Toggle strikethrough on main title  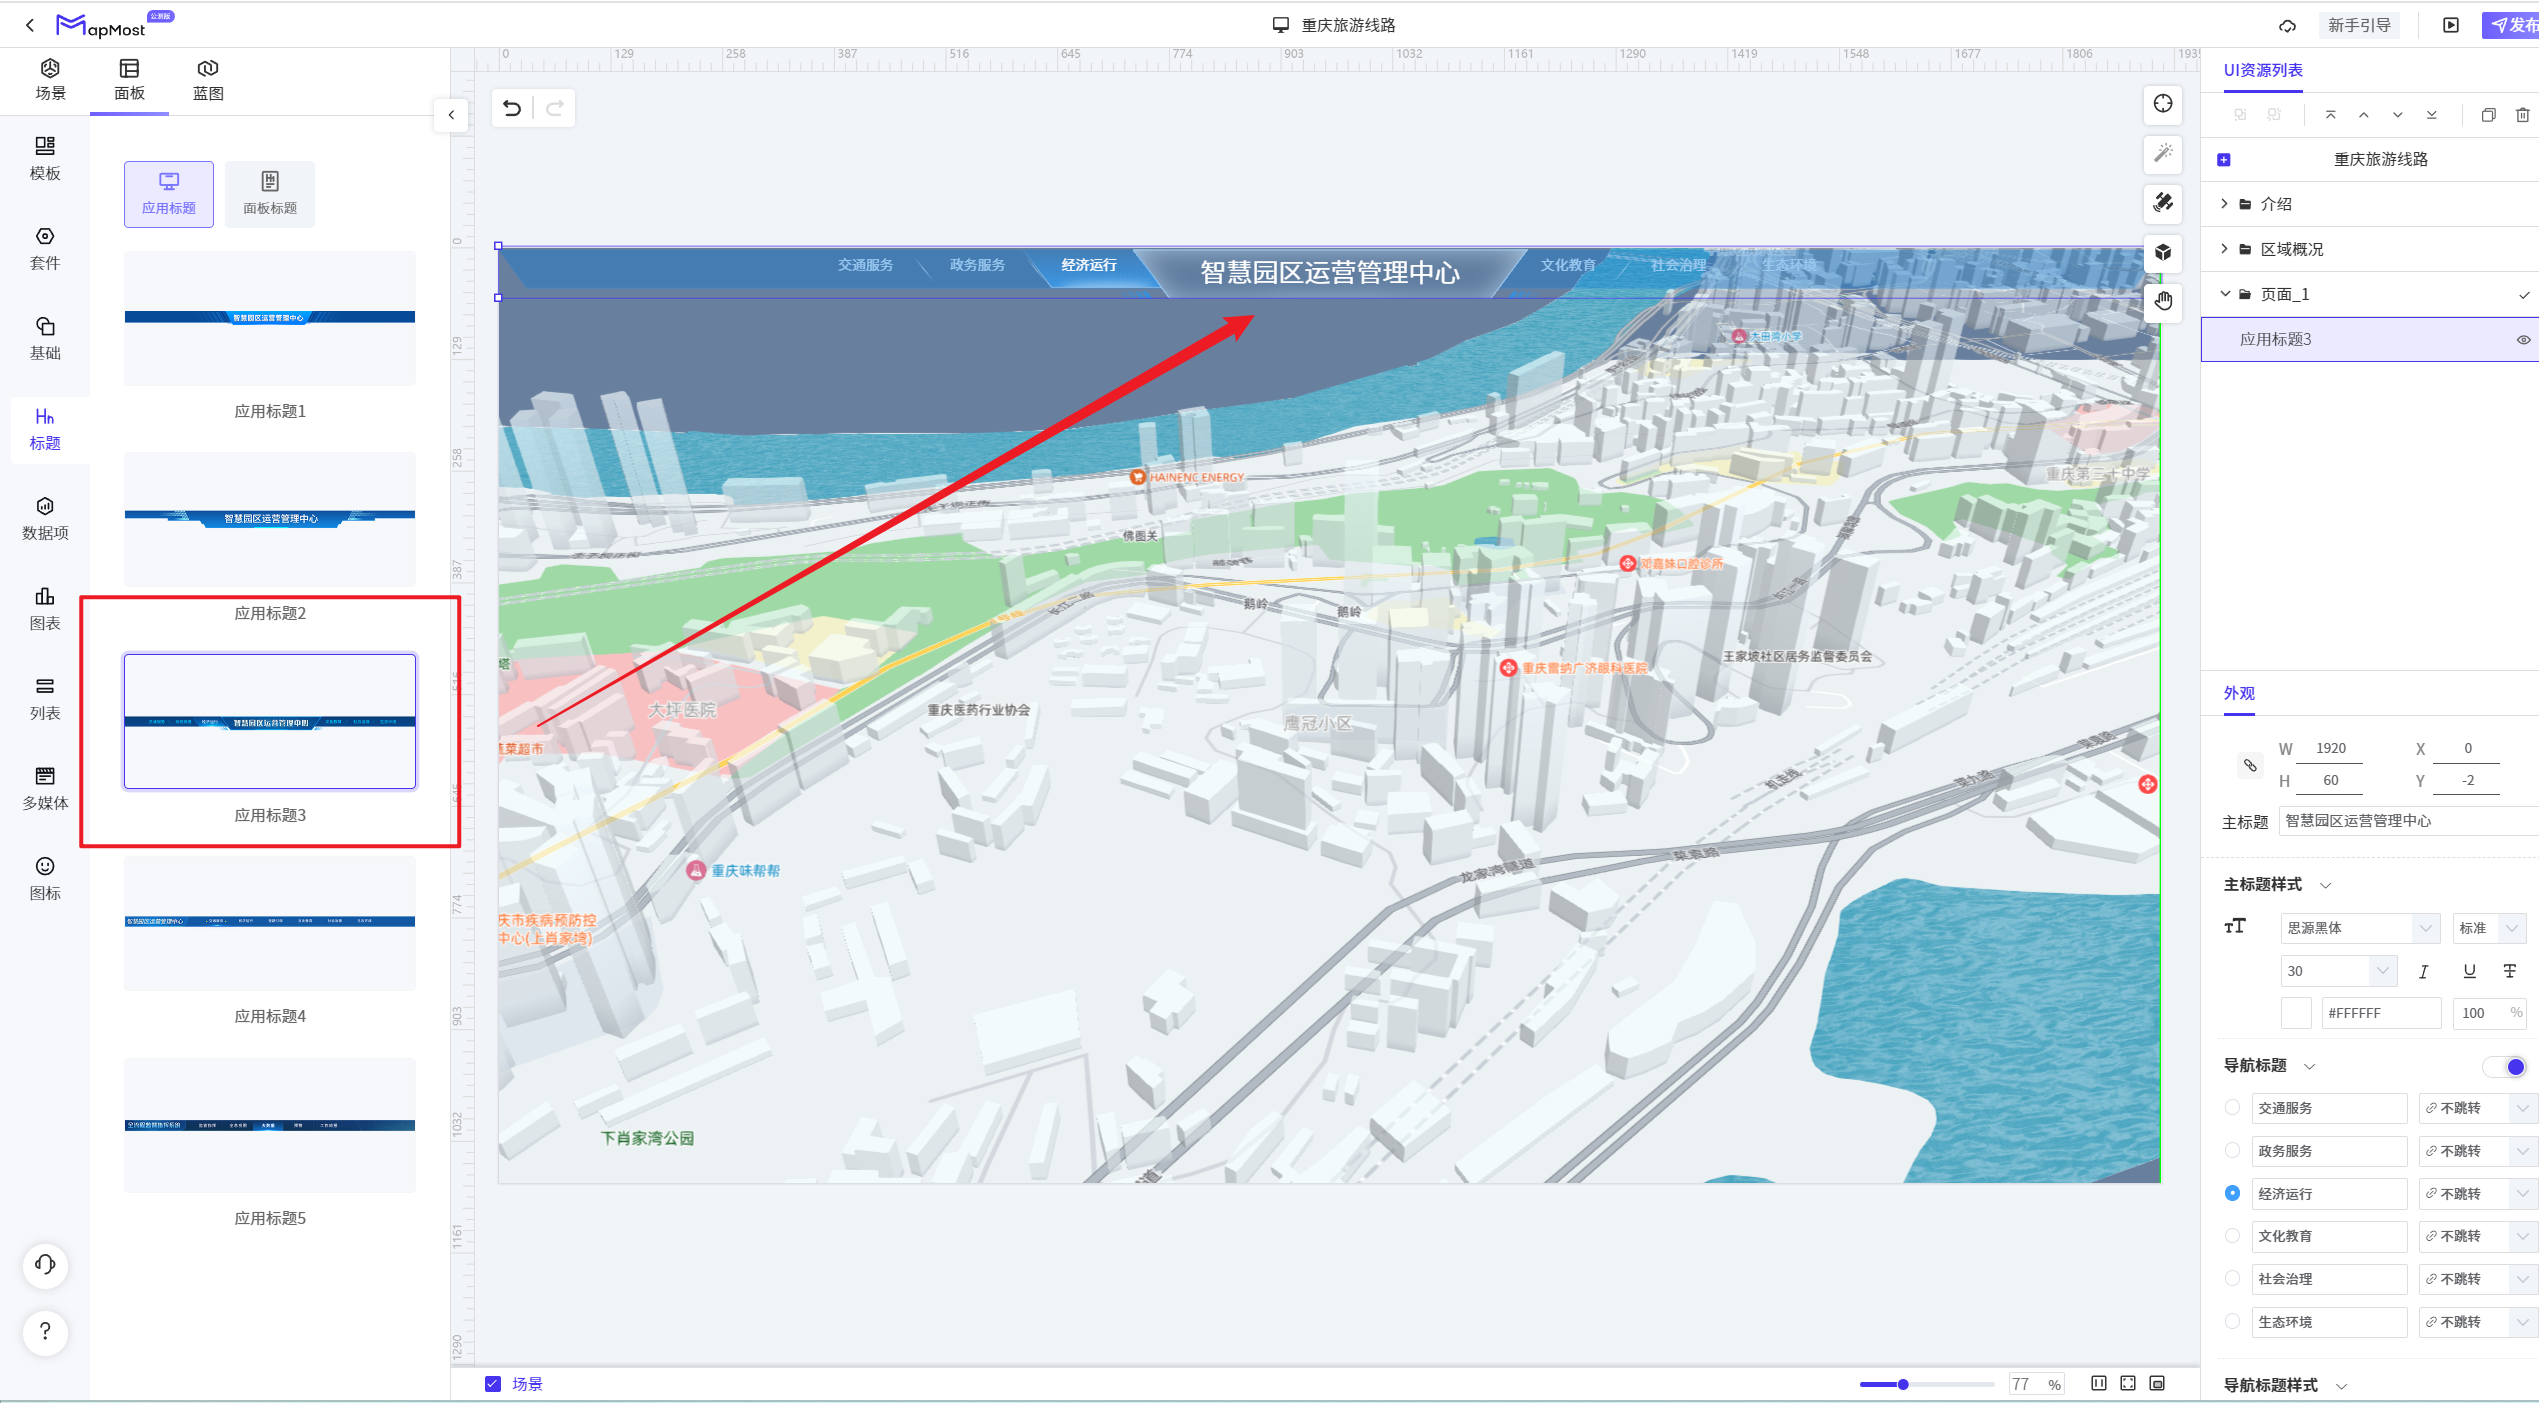click(2510, 971)
